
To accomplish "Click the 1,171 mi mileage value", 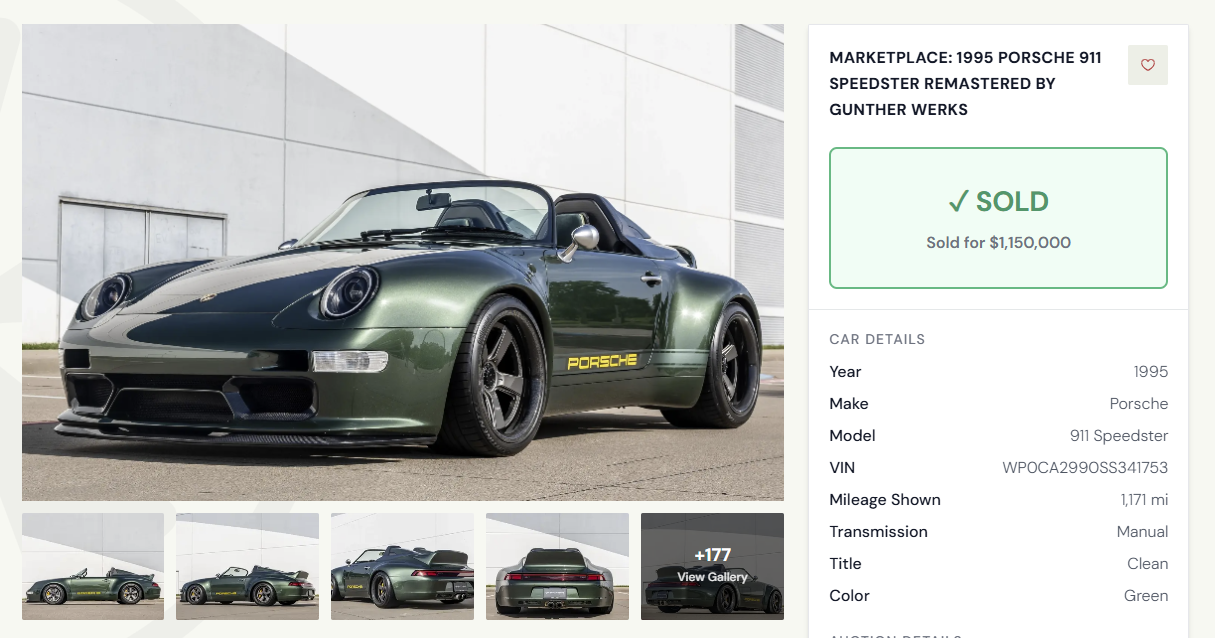I will tap(1144, 499).
